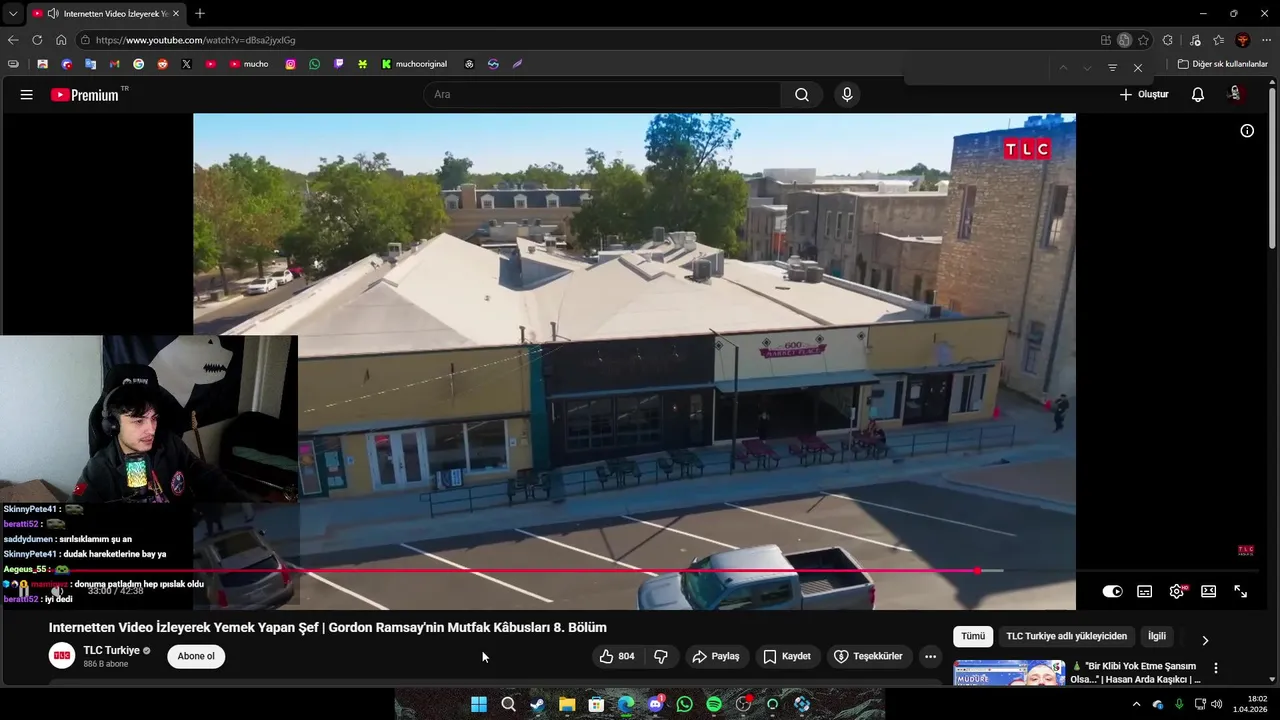Screen dimensions: 1280x720
Task: Open WhatsApp bookmark in bookmarks bar
Action: (315, 64)
